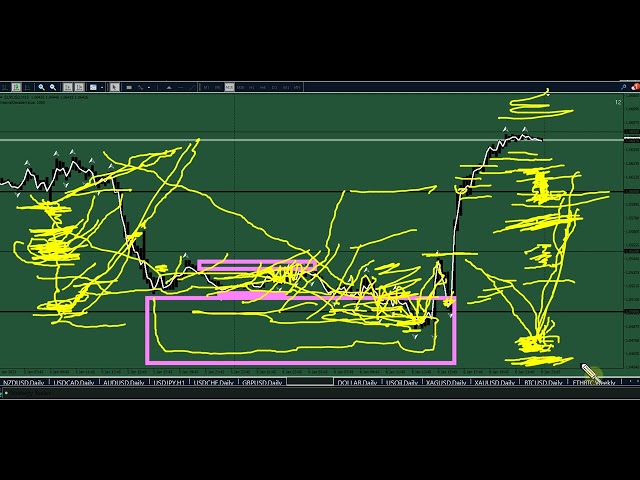Open the XAUUSD,Daily chart tab
Image resolution: width=640 pixels, height=480 pixels.
(495, 383)
